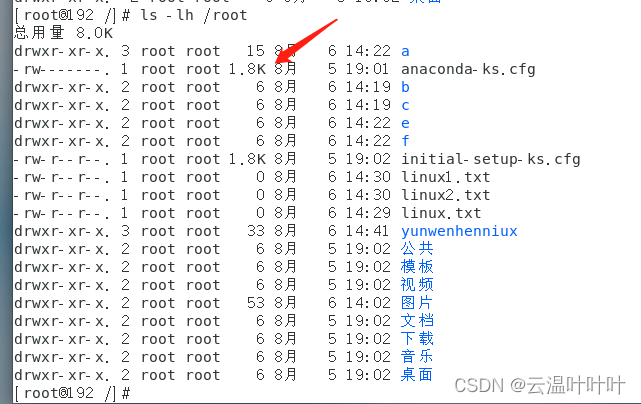
Task: Click the 图片 directory name
Action: pos(417,303)
